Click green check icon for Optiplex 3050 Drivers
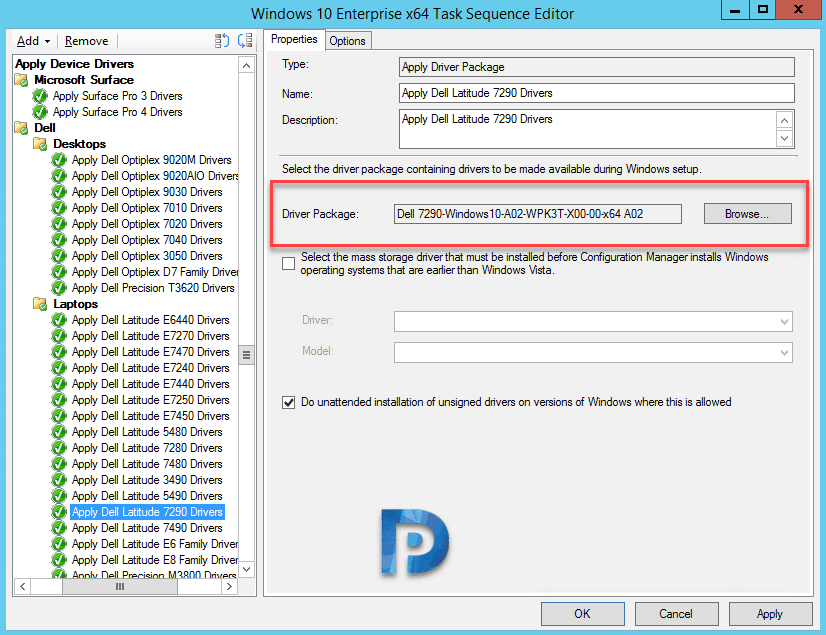Screen dimensions: 826x635 pyautogui.click(x=59, y=256)
